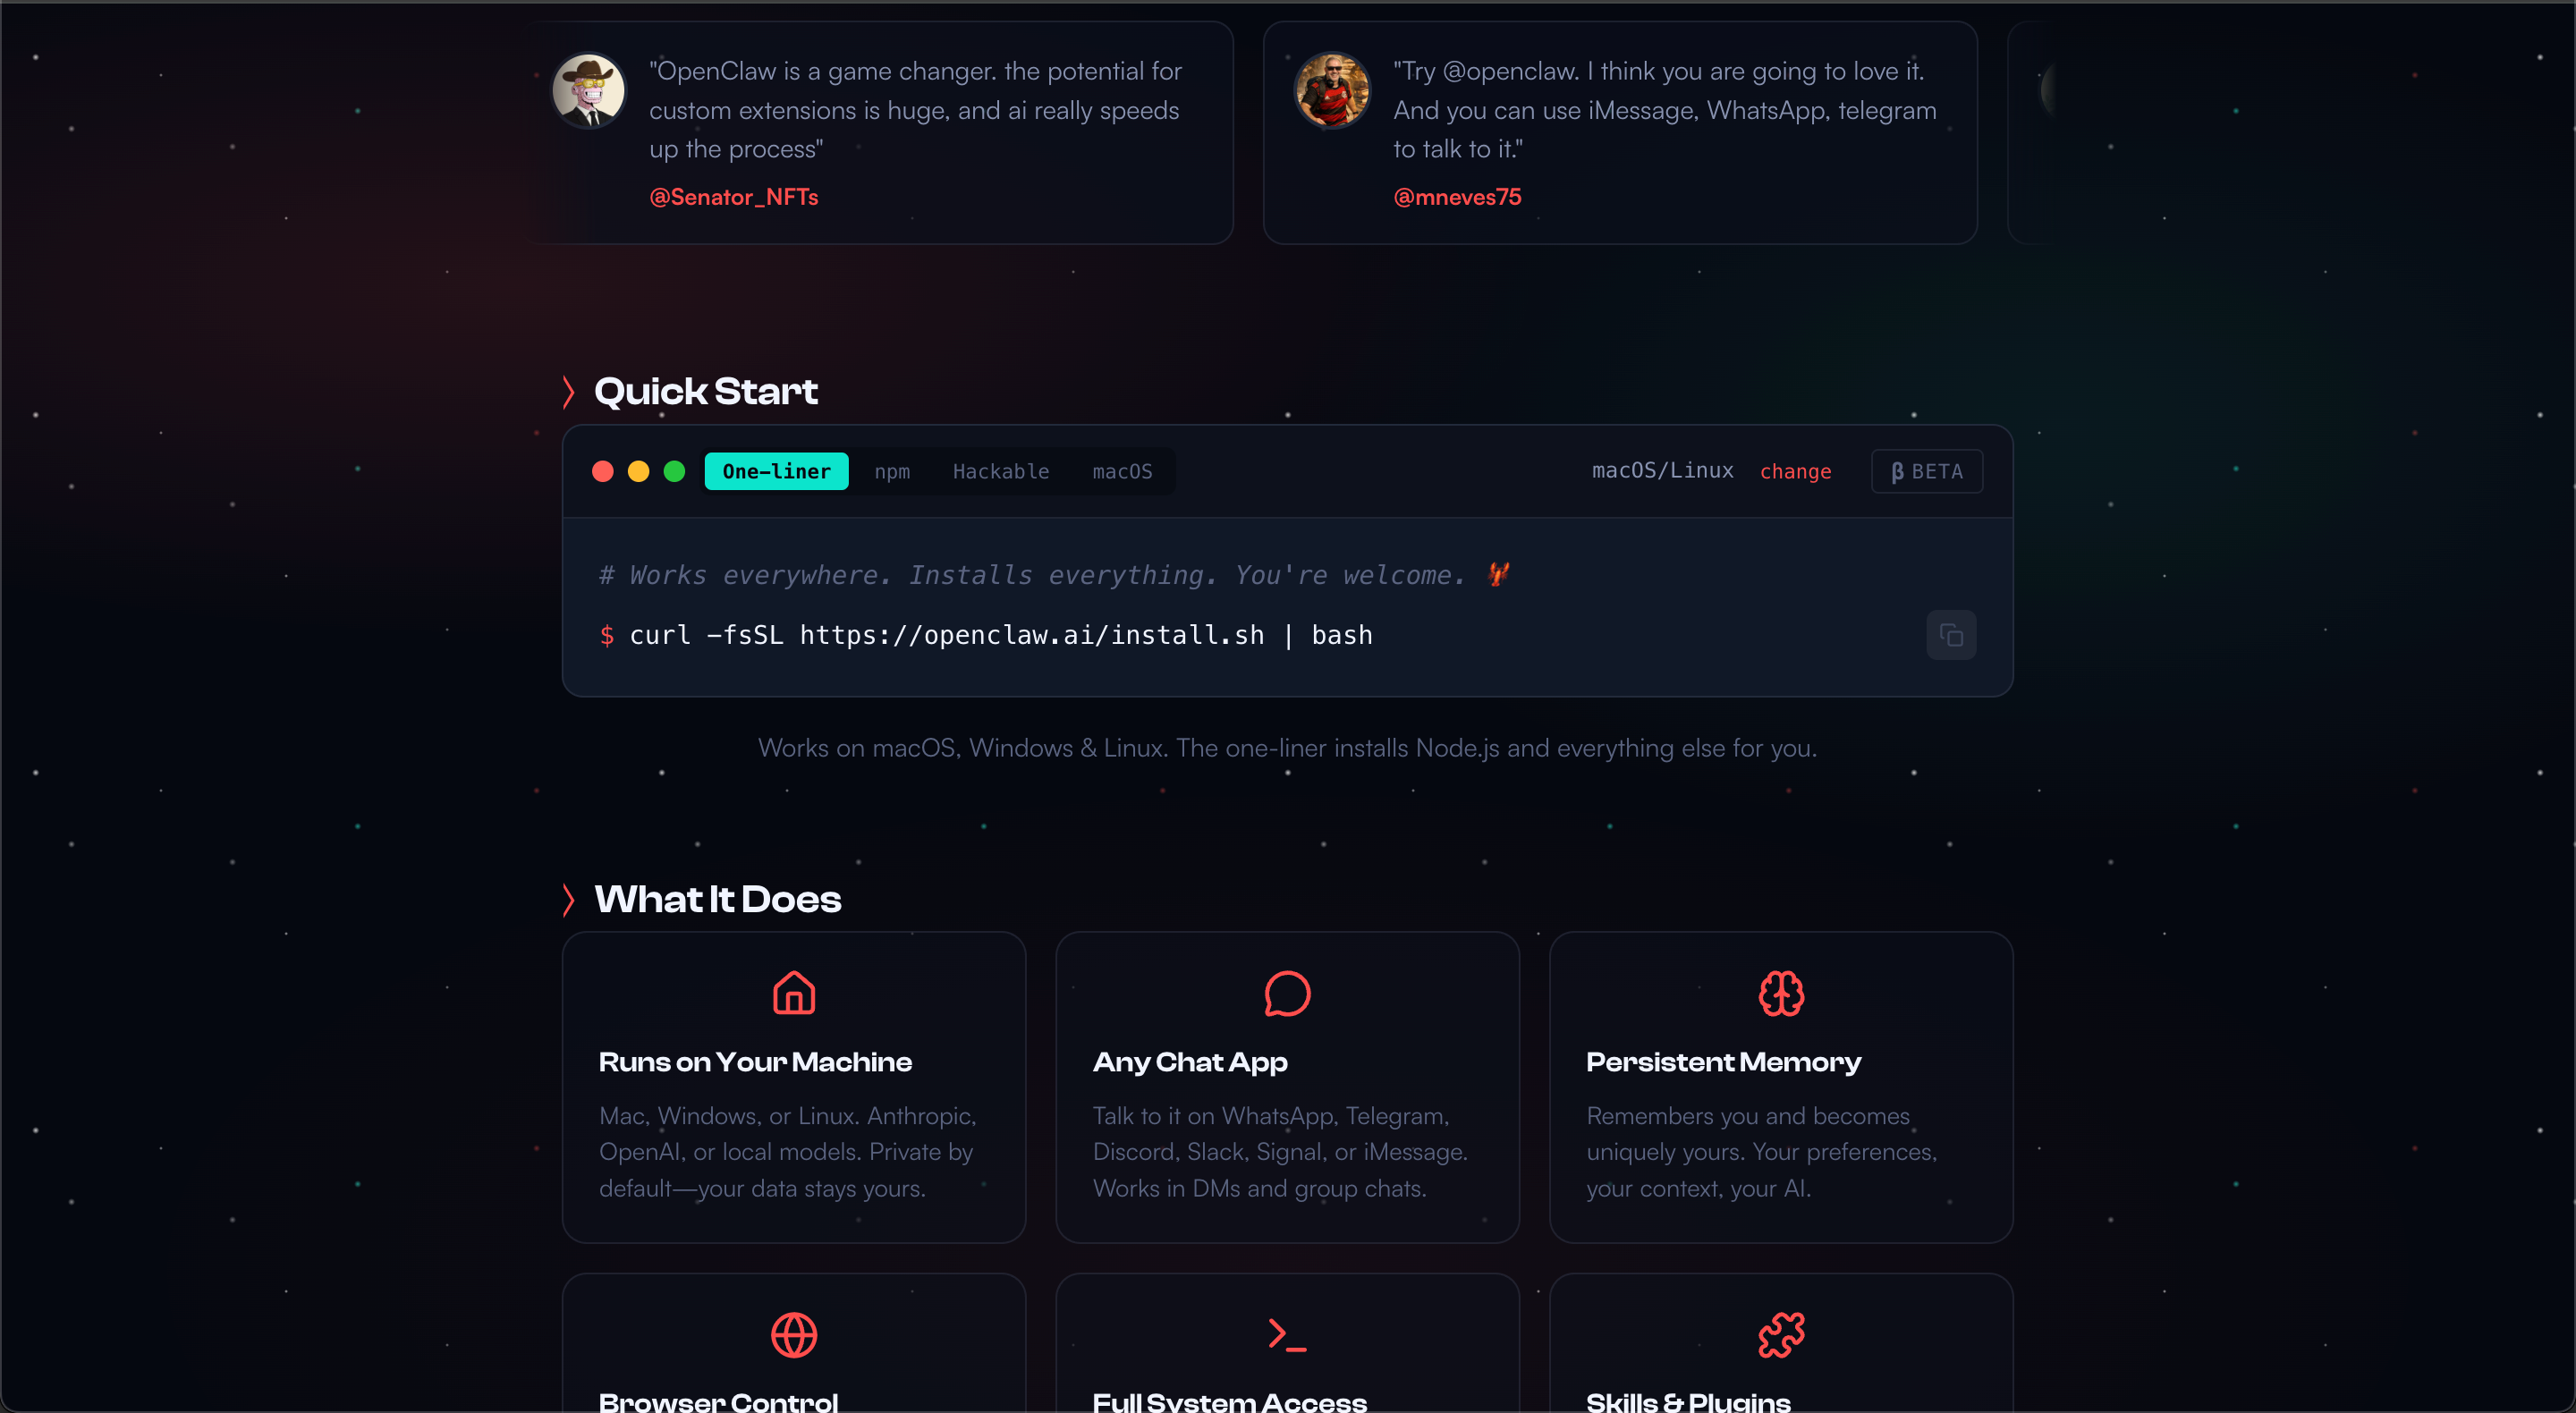Viewport: 2576px width, 1413px height.
Task: Copy the curl install command
Action: tap(1950, 635)
